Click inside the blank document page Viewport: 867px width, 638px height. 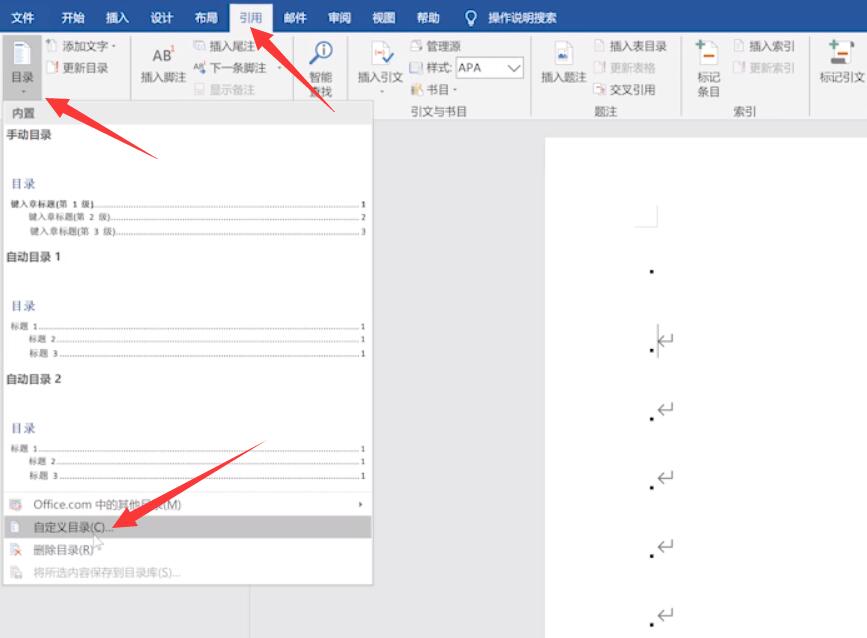point(706,387)
